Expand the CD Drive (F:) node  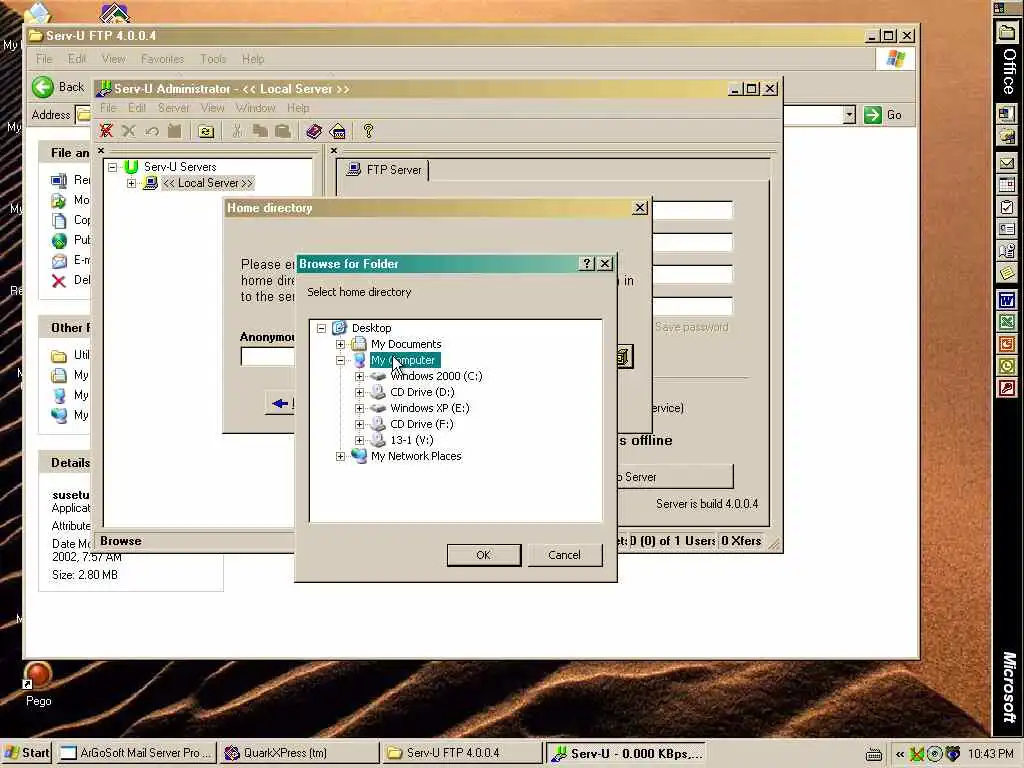[x=359, y=424]
